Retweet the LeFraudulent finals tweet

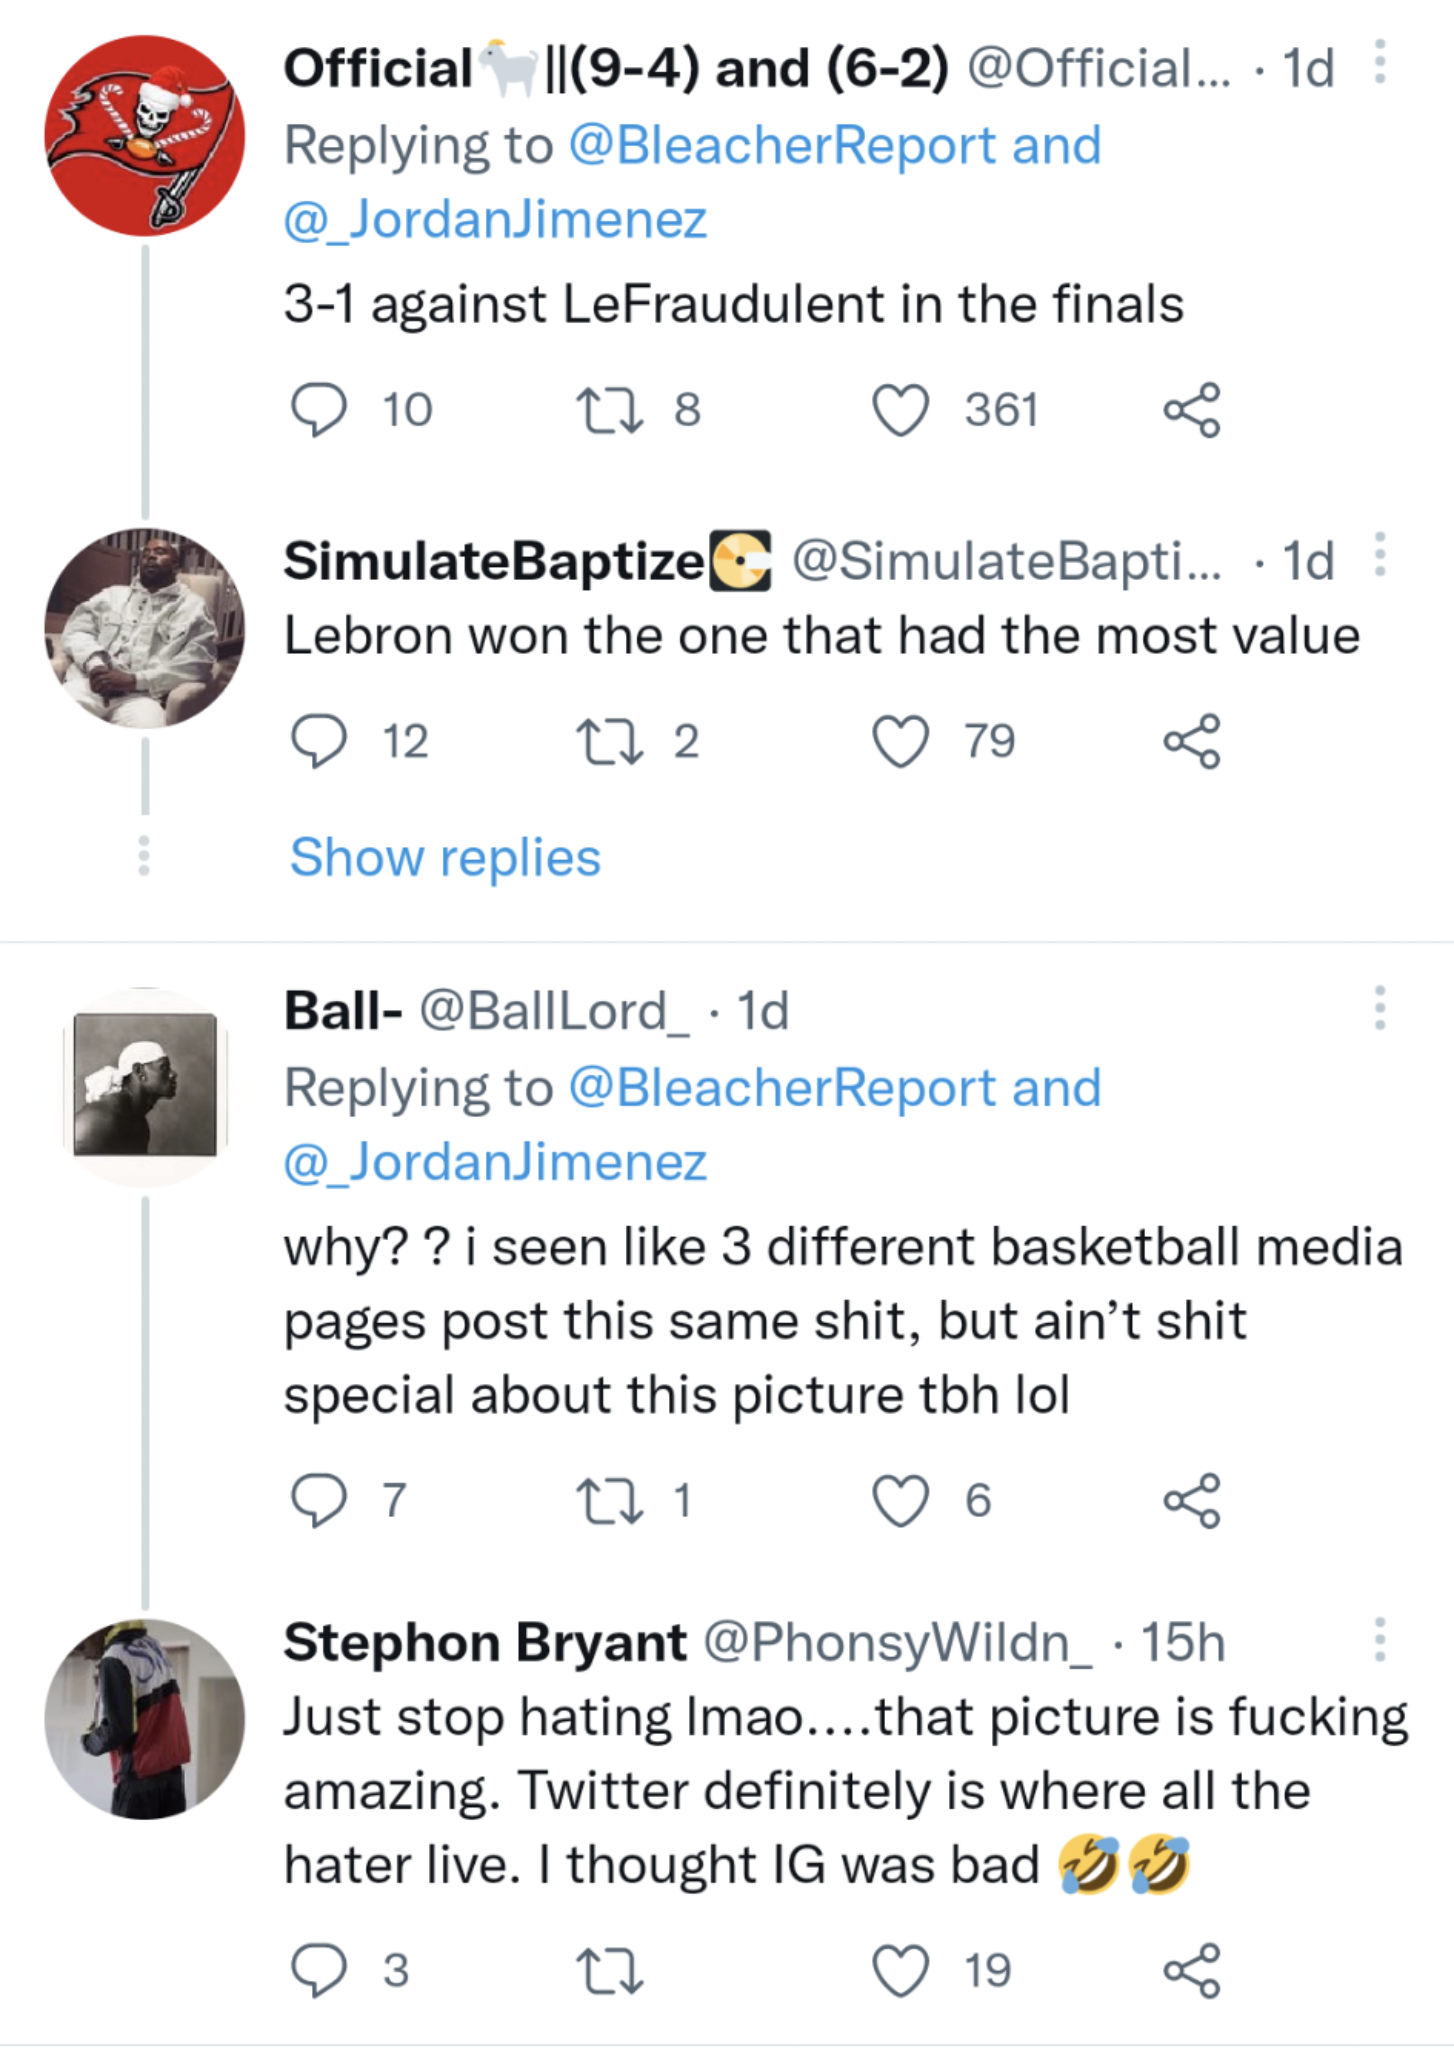click(610, 410)
